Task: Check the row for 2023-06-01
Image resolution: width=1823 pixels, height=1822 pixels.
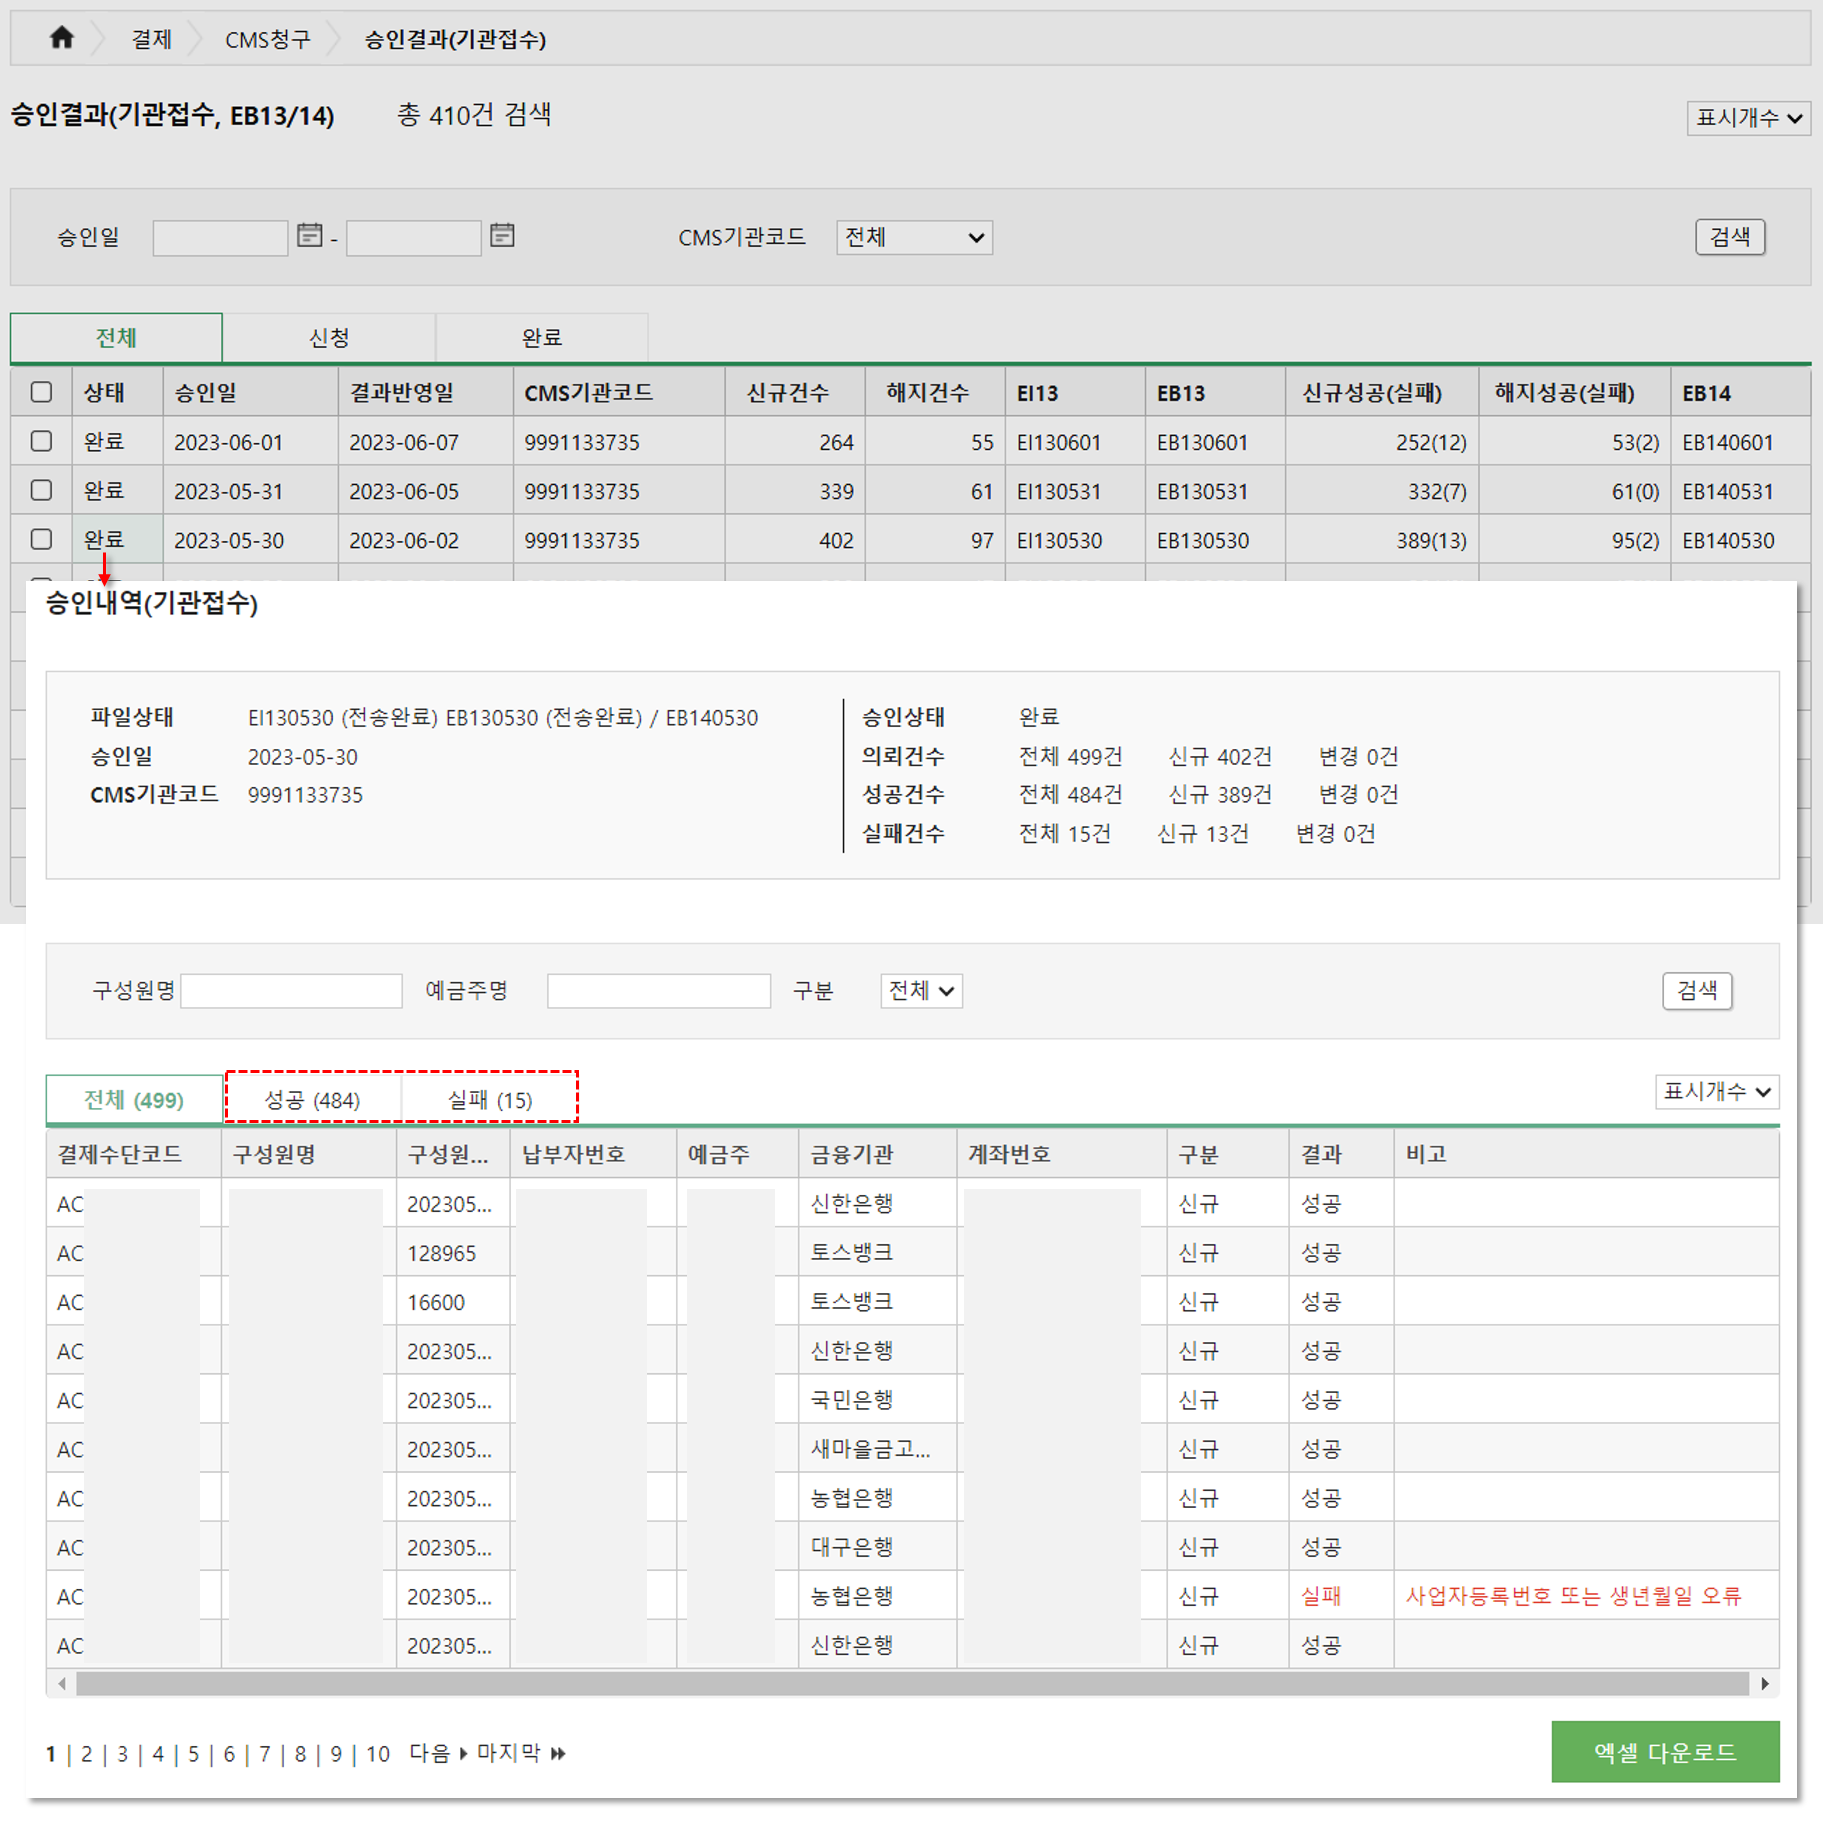Action: coord(41,441)
